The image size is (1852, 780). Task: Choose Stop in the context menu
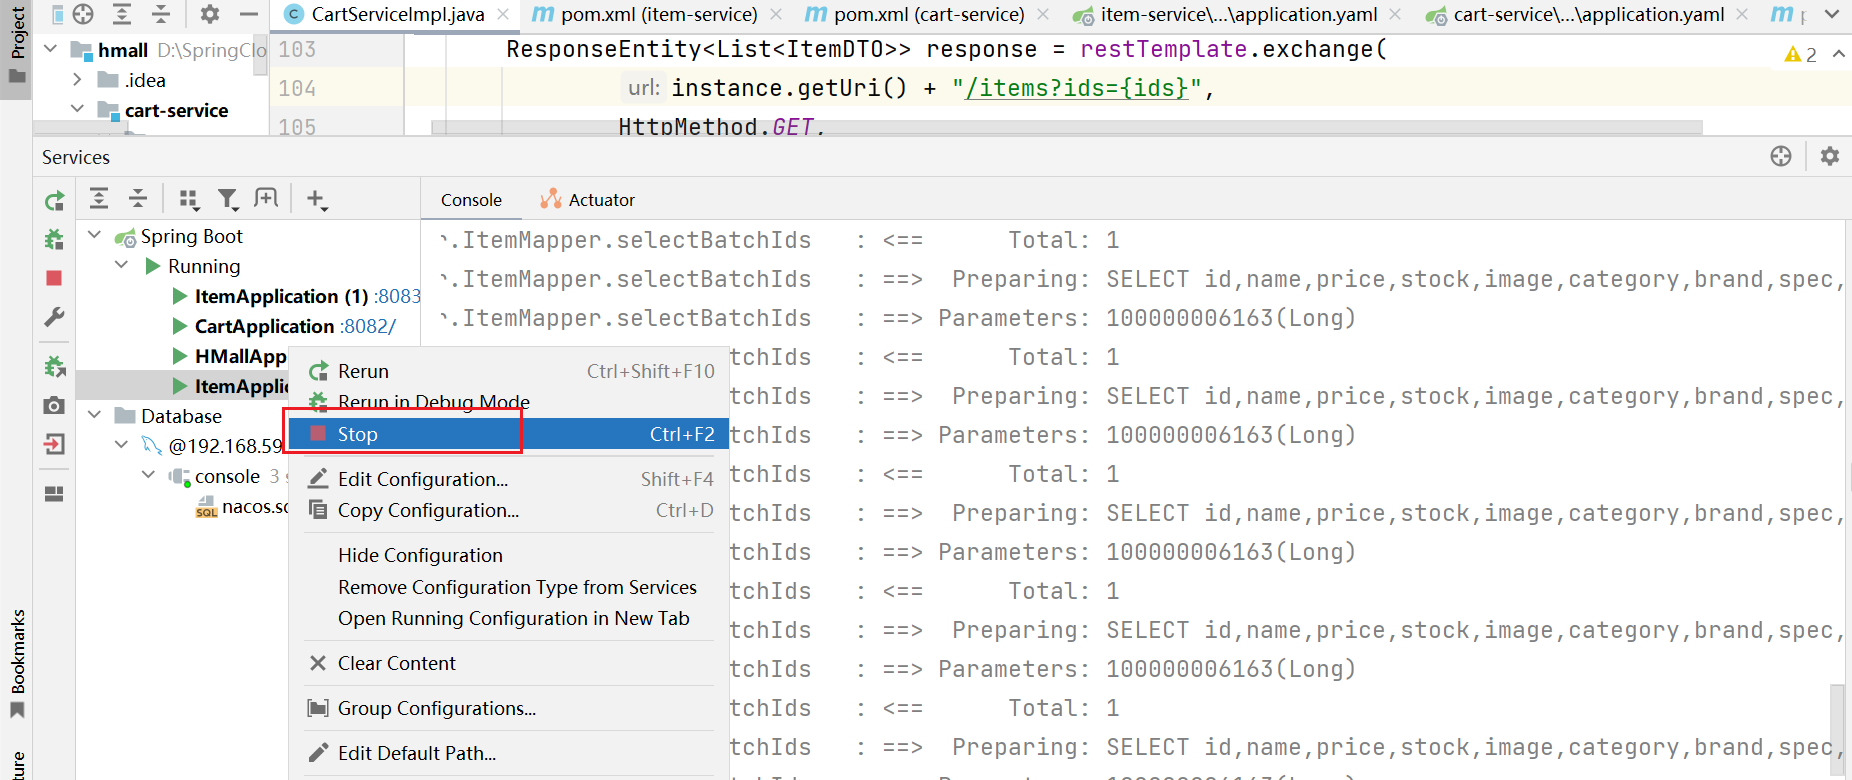click(x=511, y=434)
